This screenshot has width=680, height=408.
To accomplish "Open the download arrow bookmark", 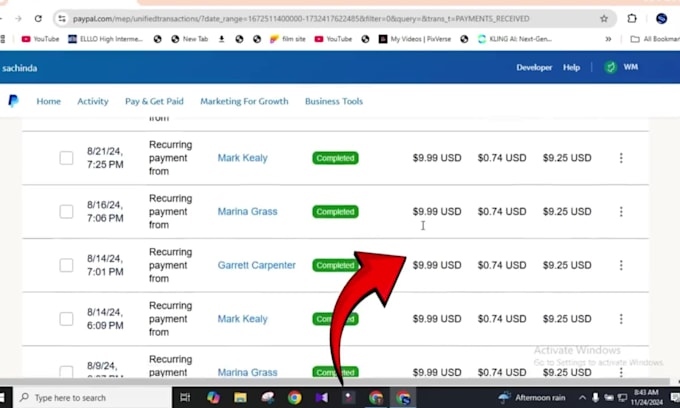I will coord(222,39).
